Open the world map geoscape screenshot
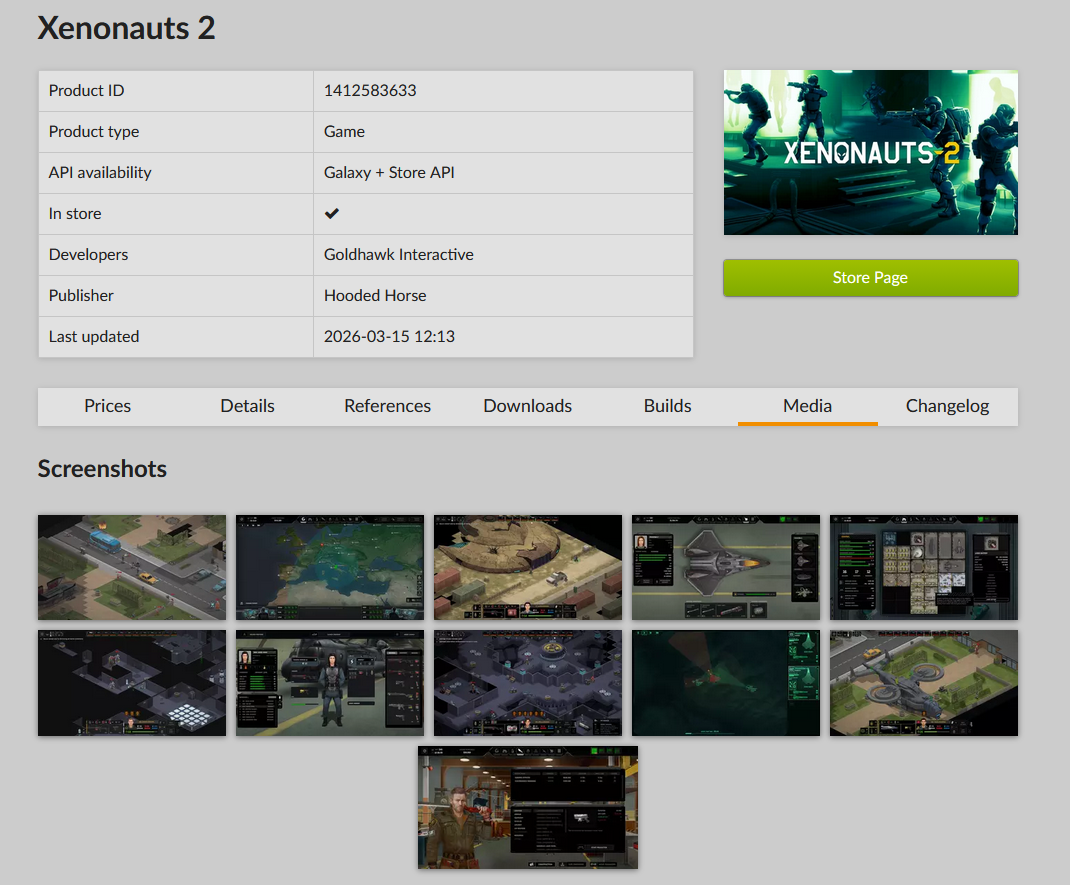Image resolution: width=1070 pixels, height=885 pixels. (x=330, y=567)
